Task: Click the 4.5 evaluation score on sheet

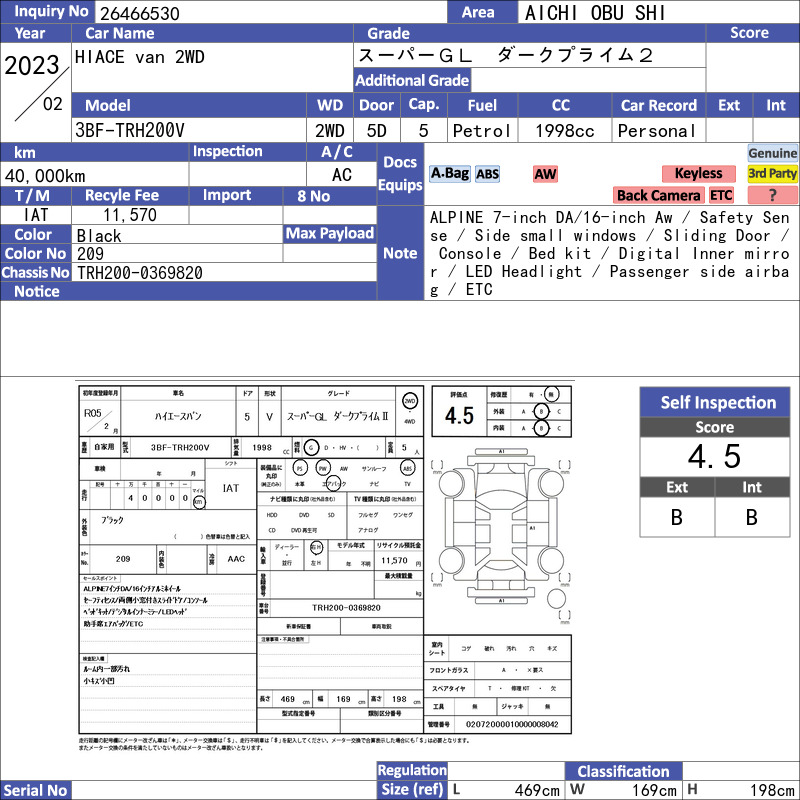Action: click(459, 415)
